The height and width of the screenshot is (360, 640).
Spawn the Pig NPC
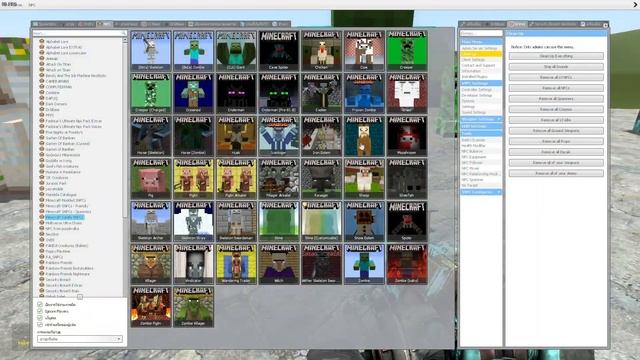pos(151,179)
